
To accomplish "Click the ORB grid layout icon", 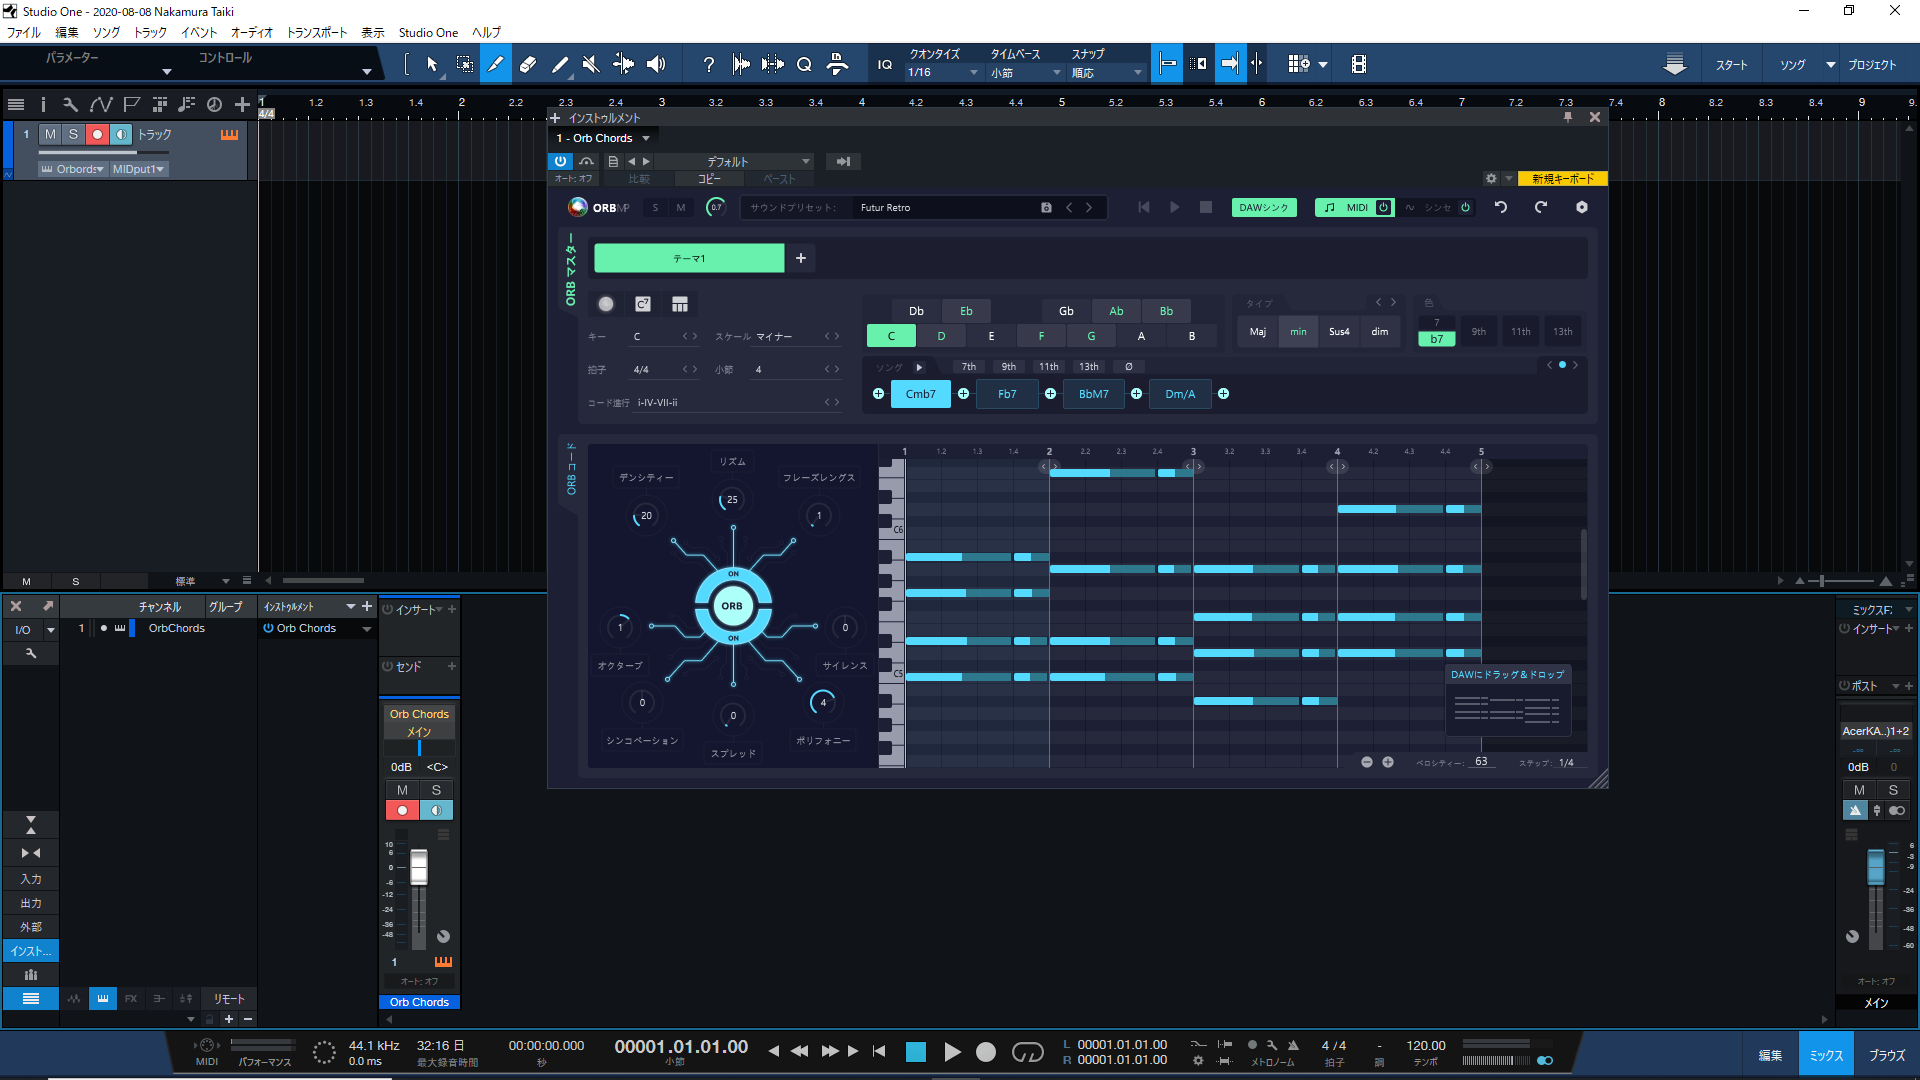I will [x=680, y=304].
